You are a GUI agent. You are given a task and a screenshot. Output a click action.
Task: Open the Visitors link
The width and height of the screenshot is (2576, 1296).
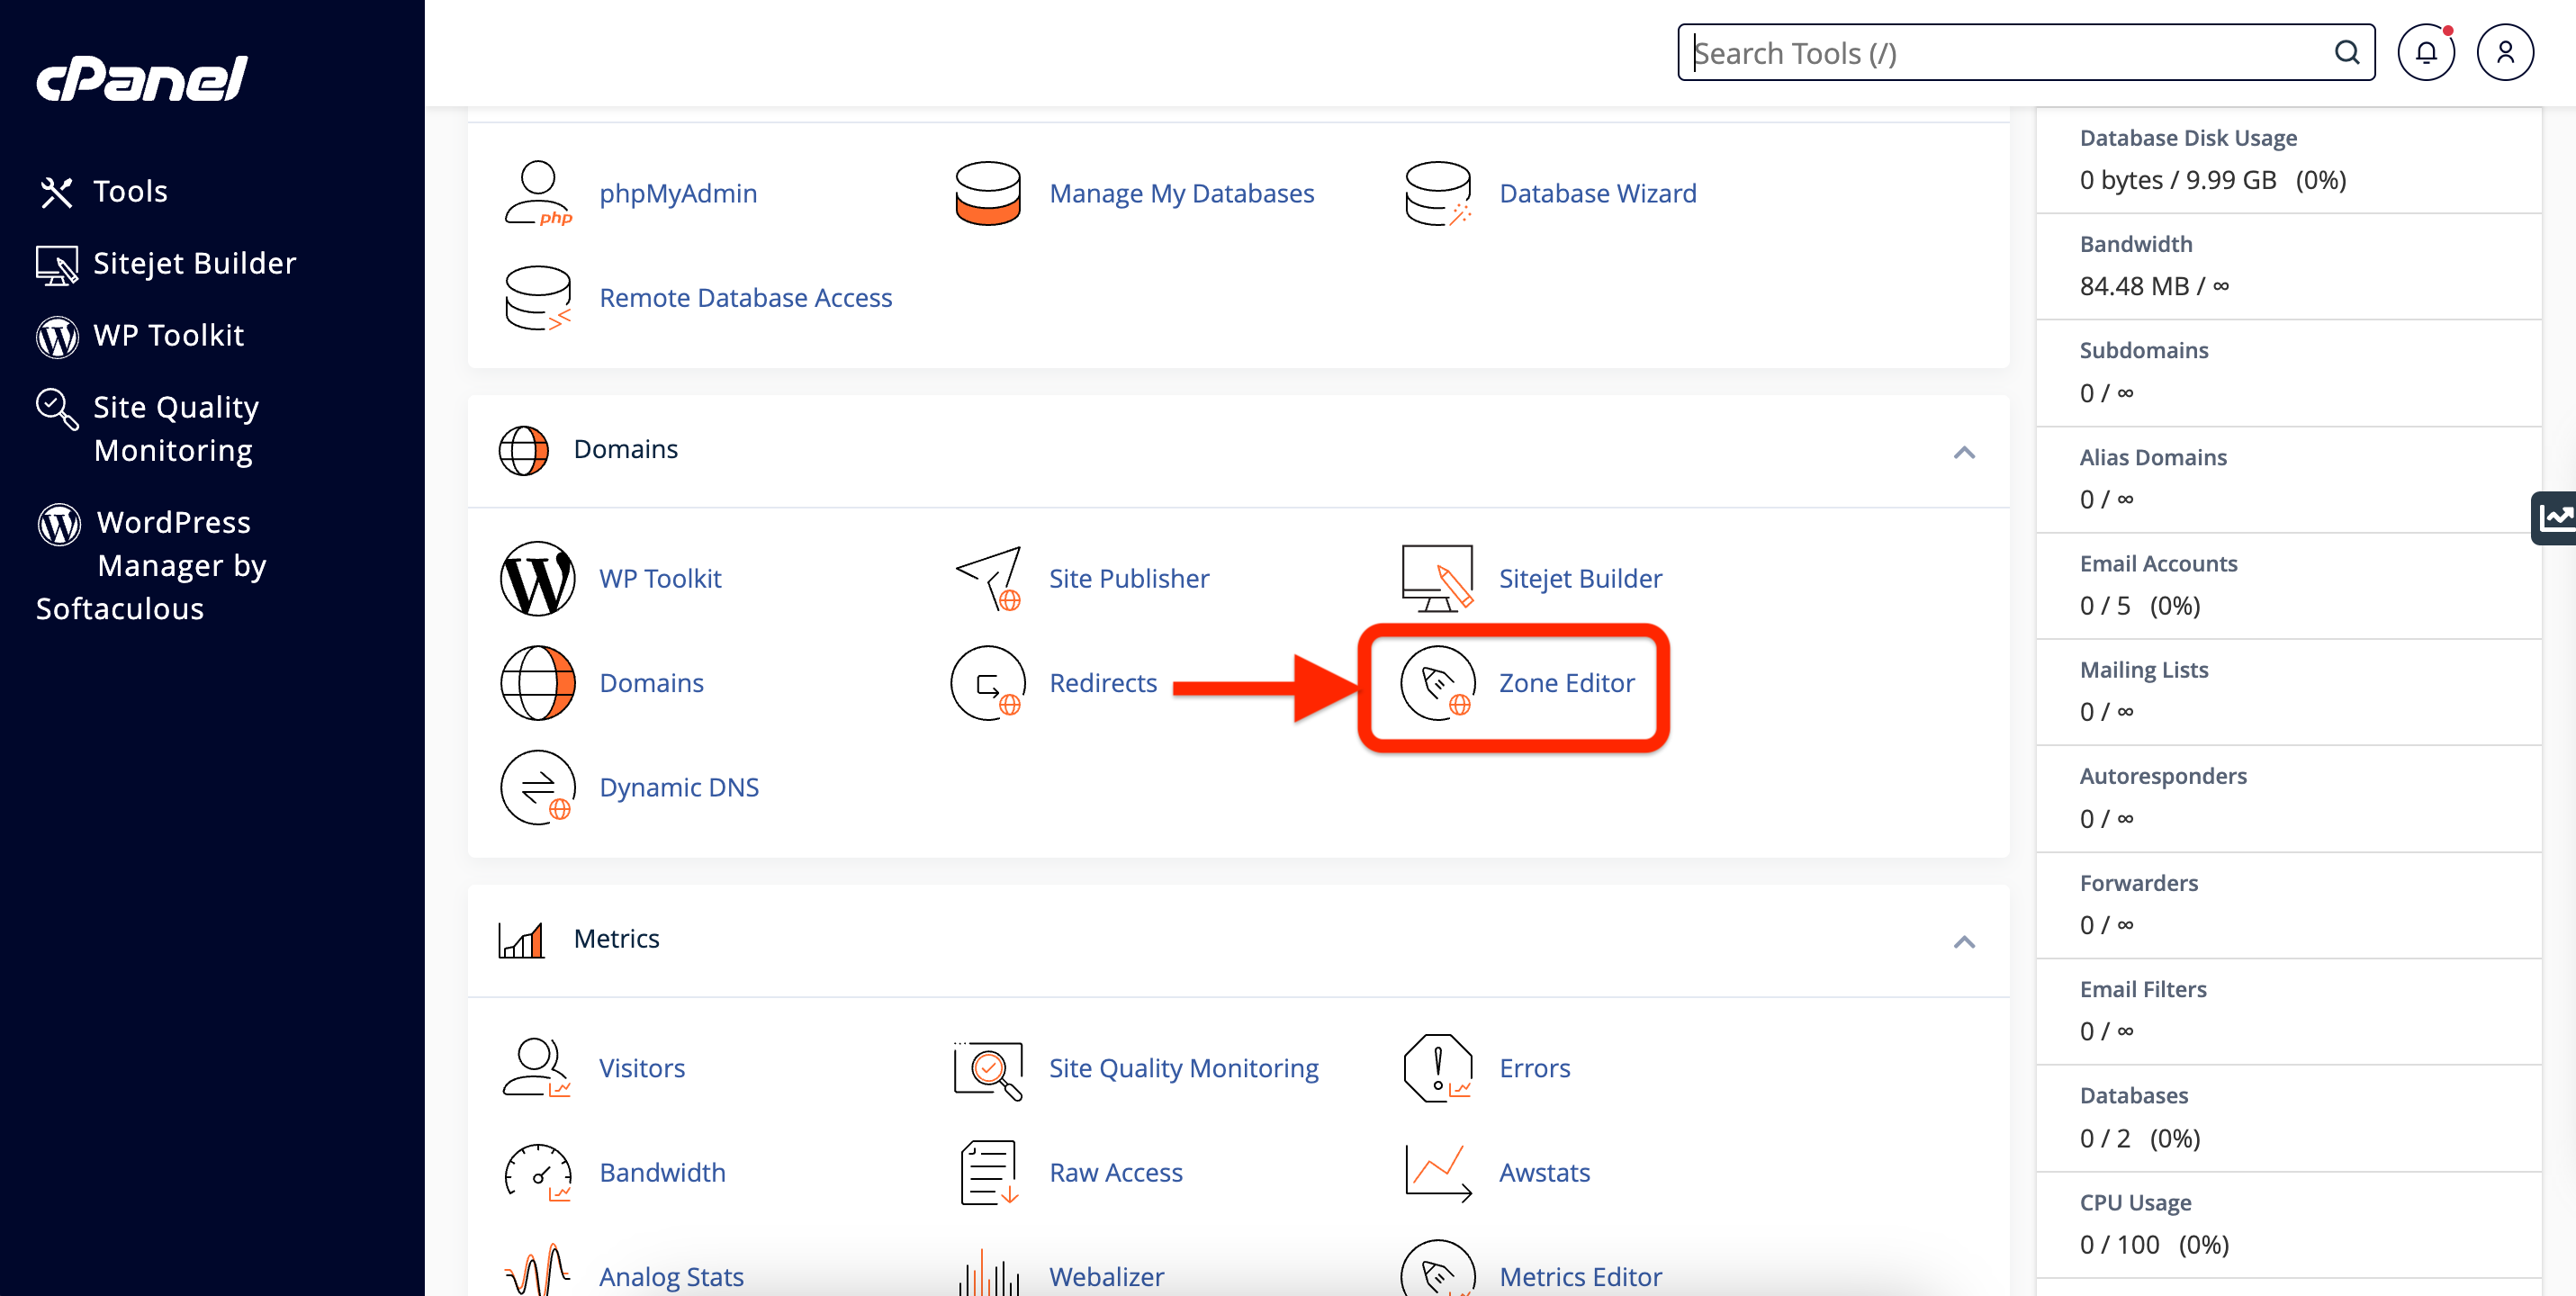click(x=642, y=1068)
